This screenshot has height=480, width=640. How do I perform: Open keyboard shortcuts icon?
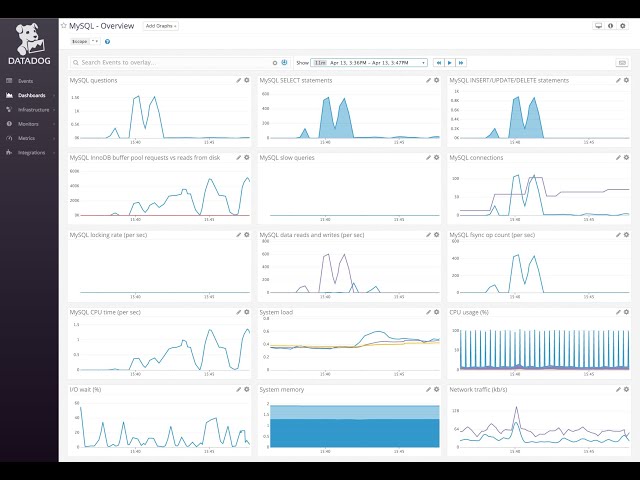pos(622,62)
